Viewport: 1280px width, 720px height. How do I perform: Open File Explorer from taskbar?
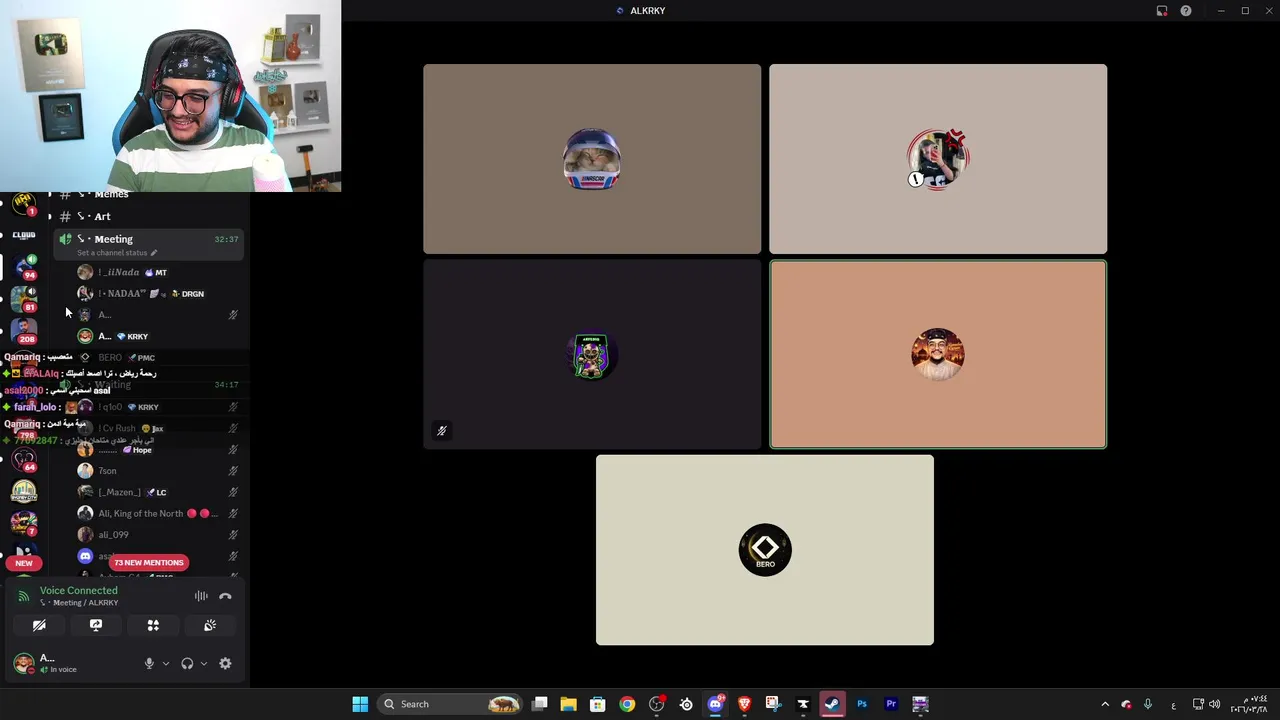point(568,704)
